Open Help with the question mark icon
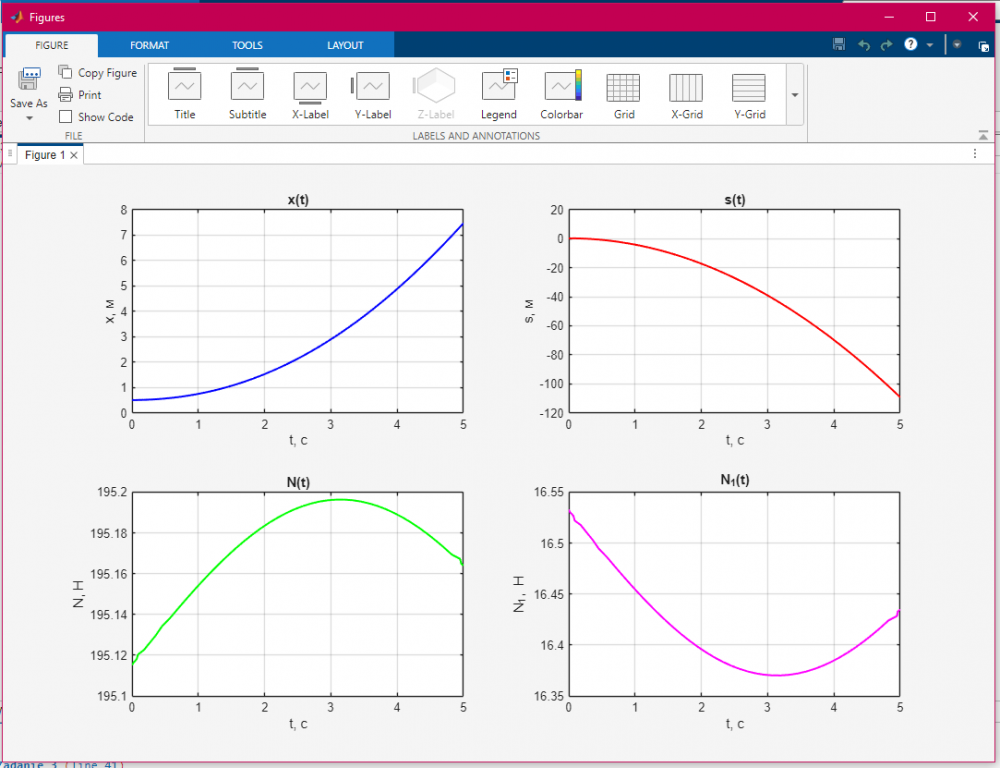 tap(911, 45)
